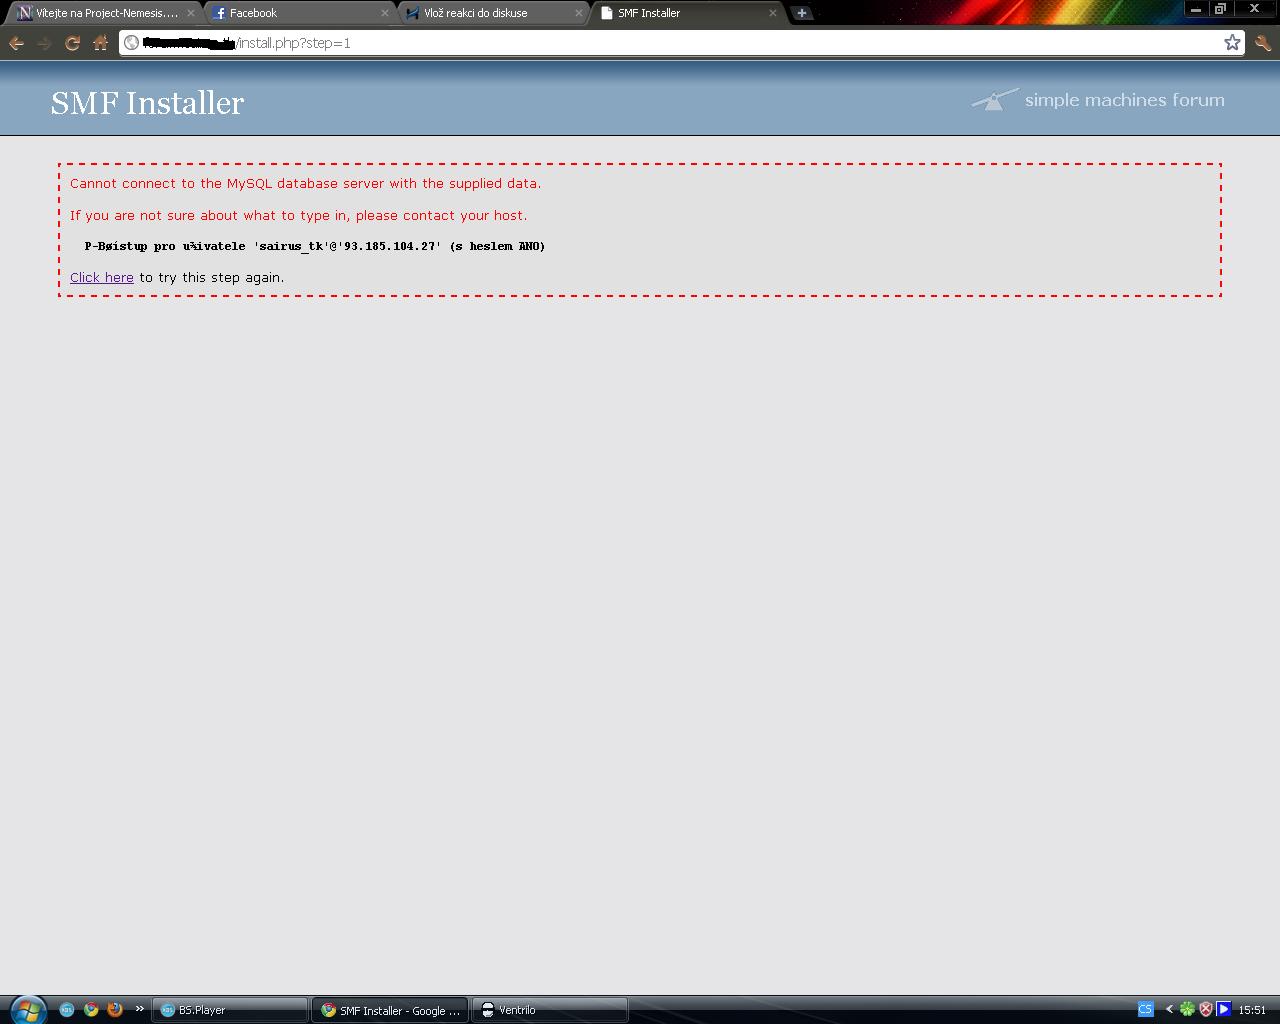Switch to the Vlož reakci do diskuse tab
Viewport: 1280px width, 1024px height.
[x=494, y=13]
